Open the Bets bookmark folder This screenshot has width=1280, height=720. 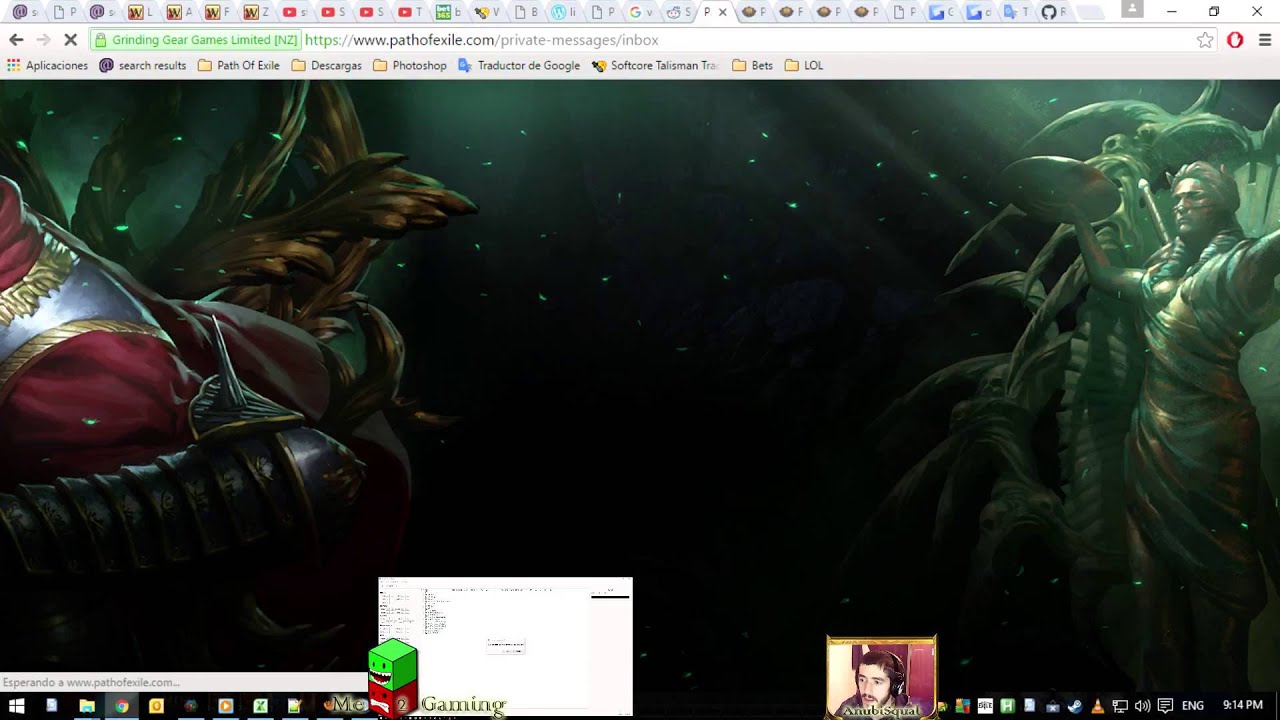click(x=753, y=65)
